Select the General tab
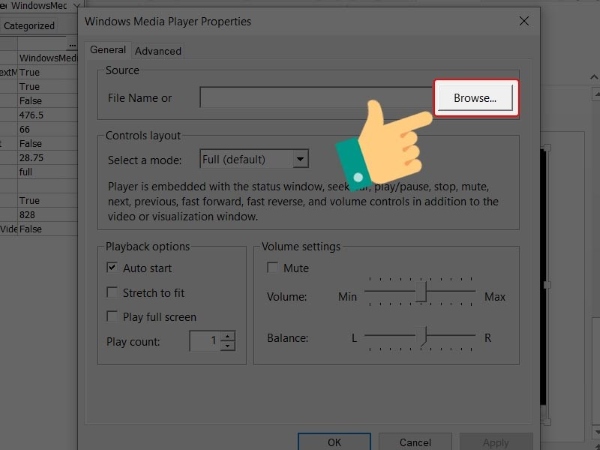The width and height of the screenshot is (600, 450). point(108,50)
